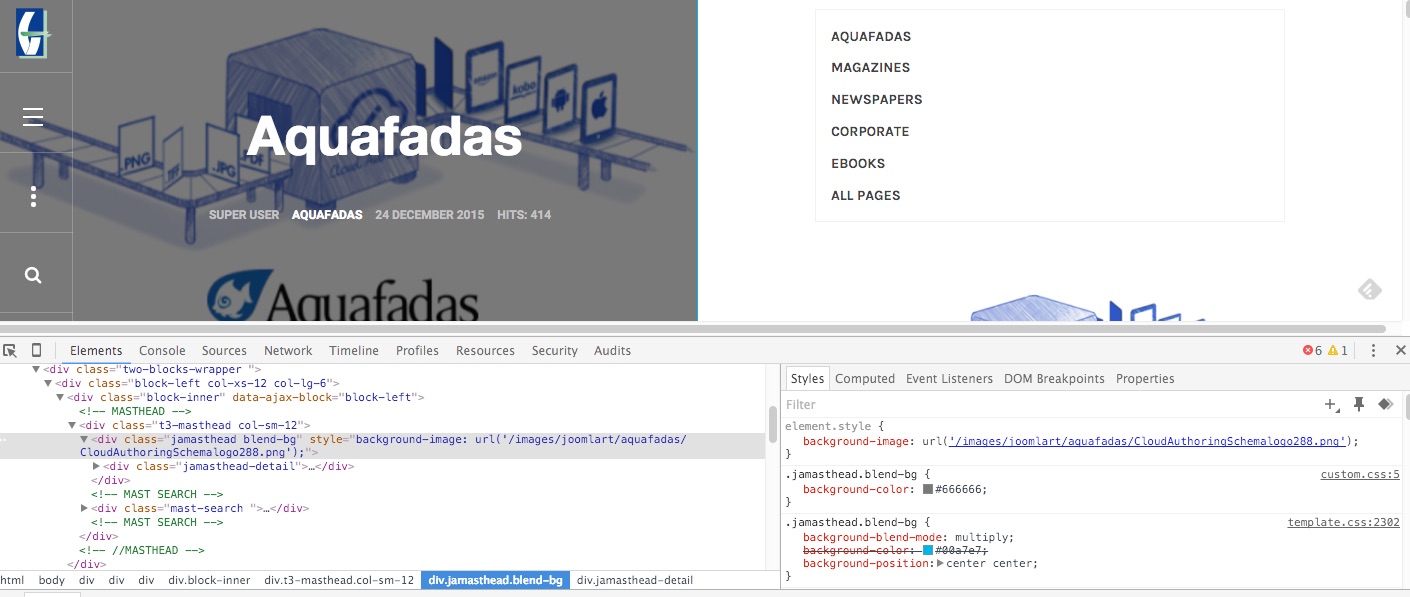Open the hamburger menu in sidebar
Screen dimensions: 1410x597
(x=33, y=117)
